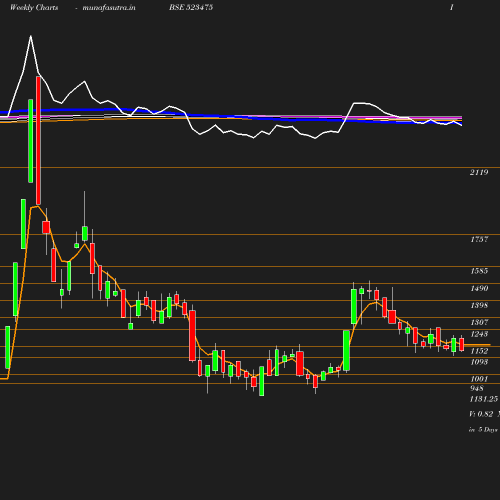Select the 1243 price level label

pos(479,334)
